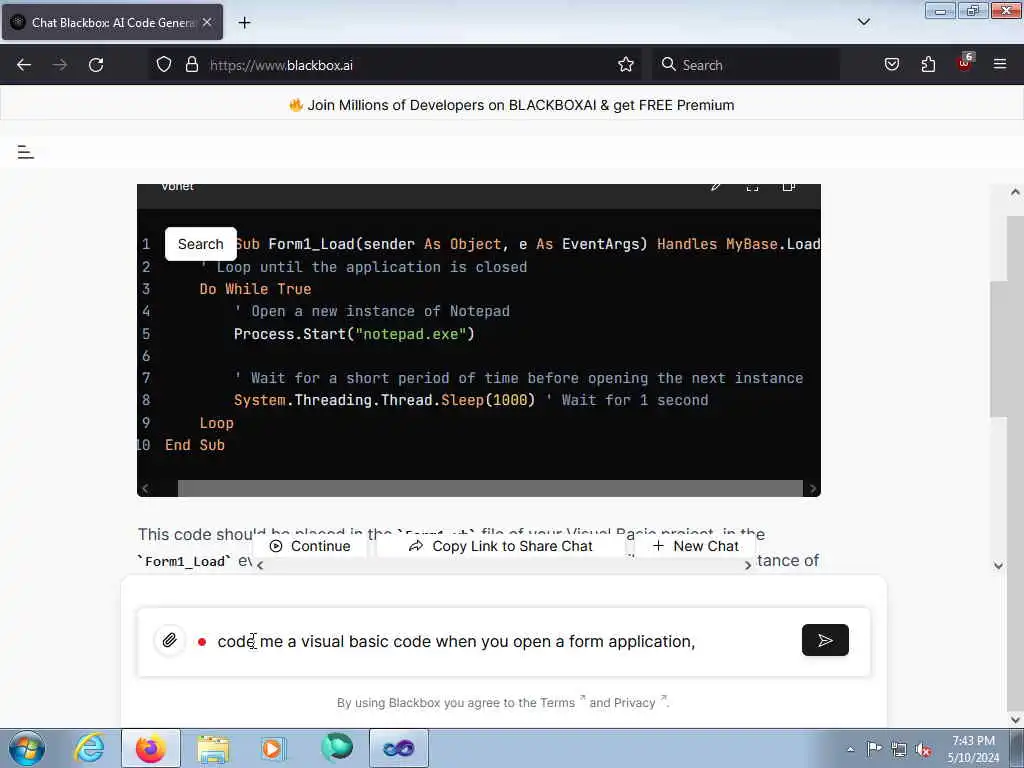This screenshot has height=768, width=1024.
Task: Select the Chat Blackbox browser tab
Action: (x=112, y=22)
